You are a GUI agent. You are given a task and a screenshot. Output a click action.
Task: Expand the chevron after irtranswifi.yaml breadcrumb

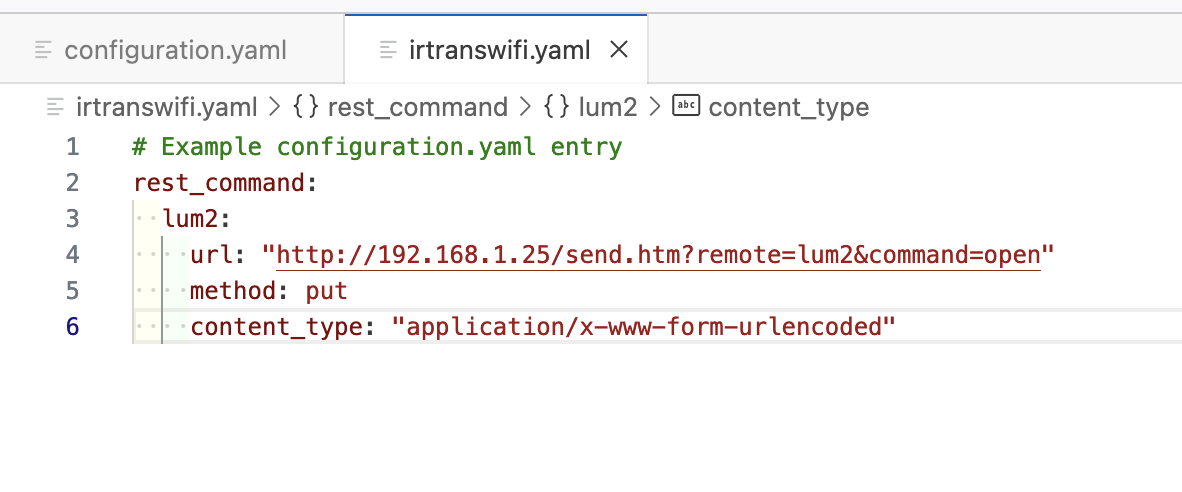pos(275,107)
